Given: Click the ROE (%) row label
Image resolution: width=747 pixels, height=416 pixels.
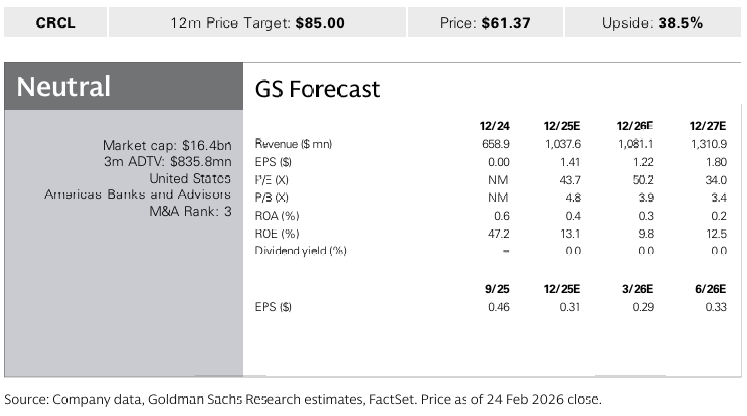Looking at the screenshot, I should point(278,232).
